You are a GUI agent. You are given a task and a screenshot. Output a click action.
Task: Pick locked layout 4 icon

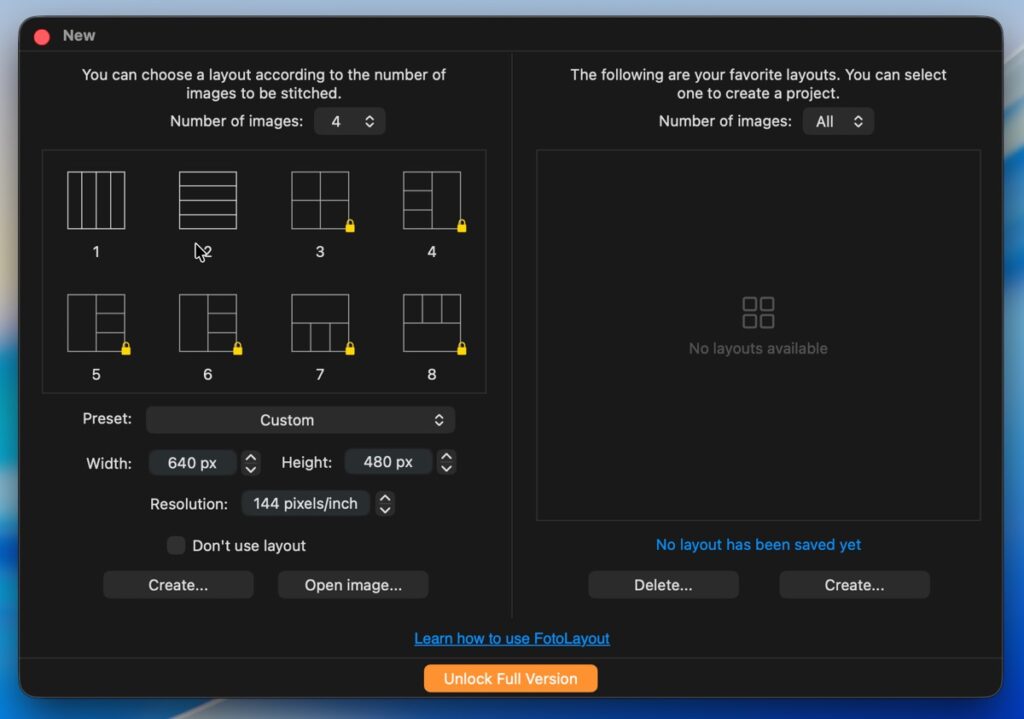(432, 200)
